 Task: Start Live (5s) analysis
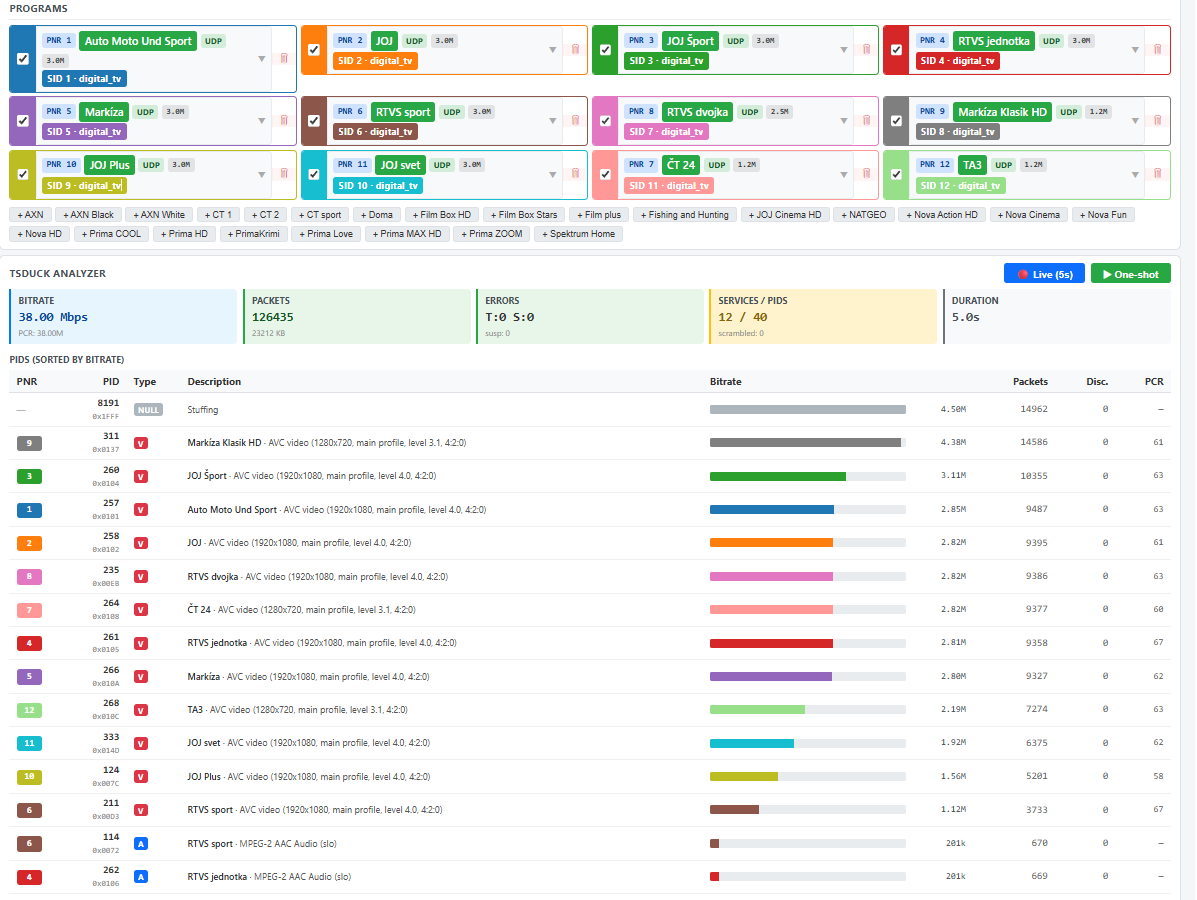(1044, 274)
